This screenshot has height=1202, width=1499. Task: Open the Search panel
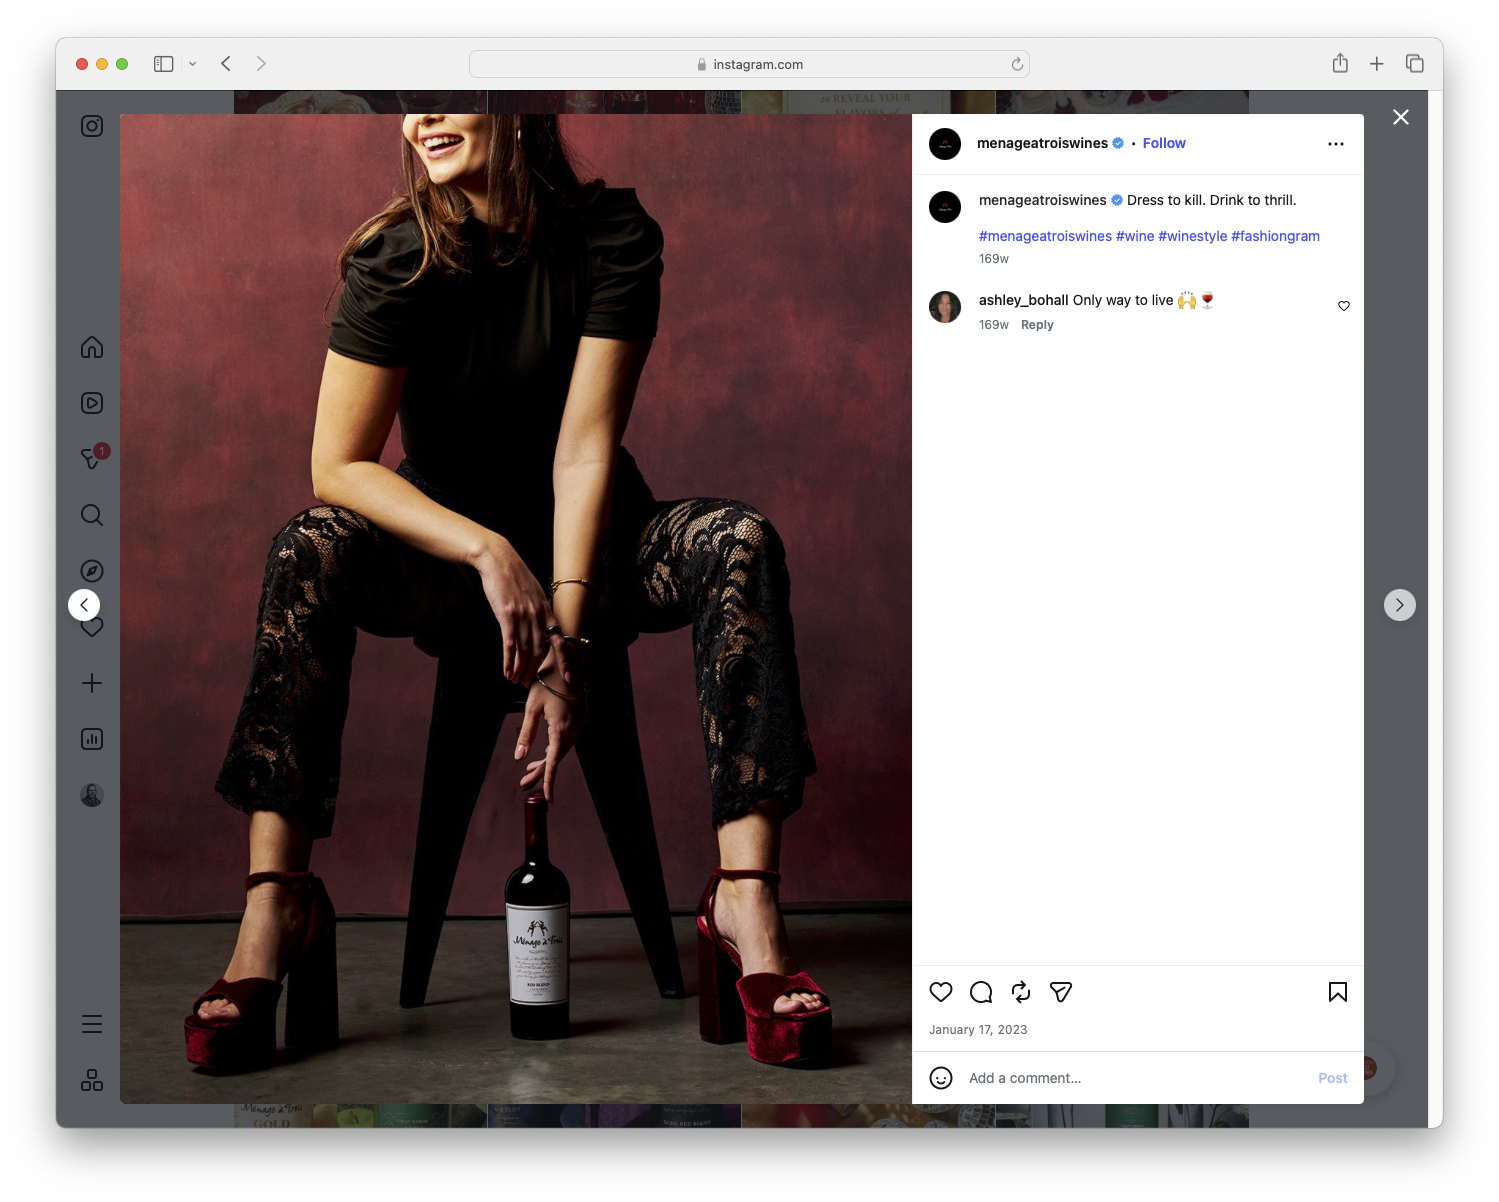91,515
